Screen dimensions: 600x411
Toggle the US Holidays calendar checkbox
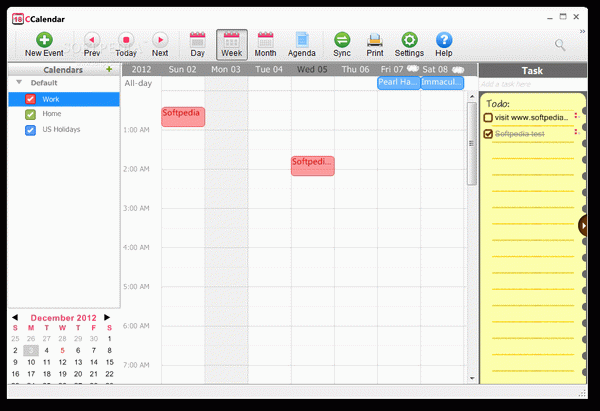point(30,130)
